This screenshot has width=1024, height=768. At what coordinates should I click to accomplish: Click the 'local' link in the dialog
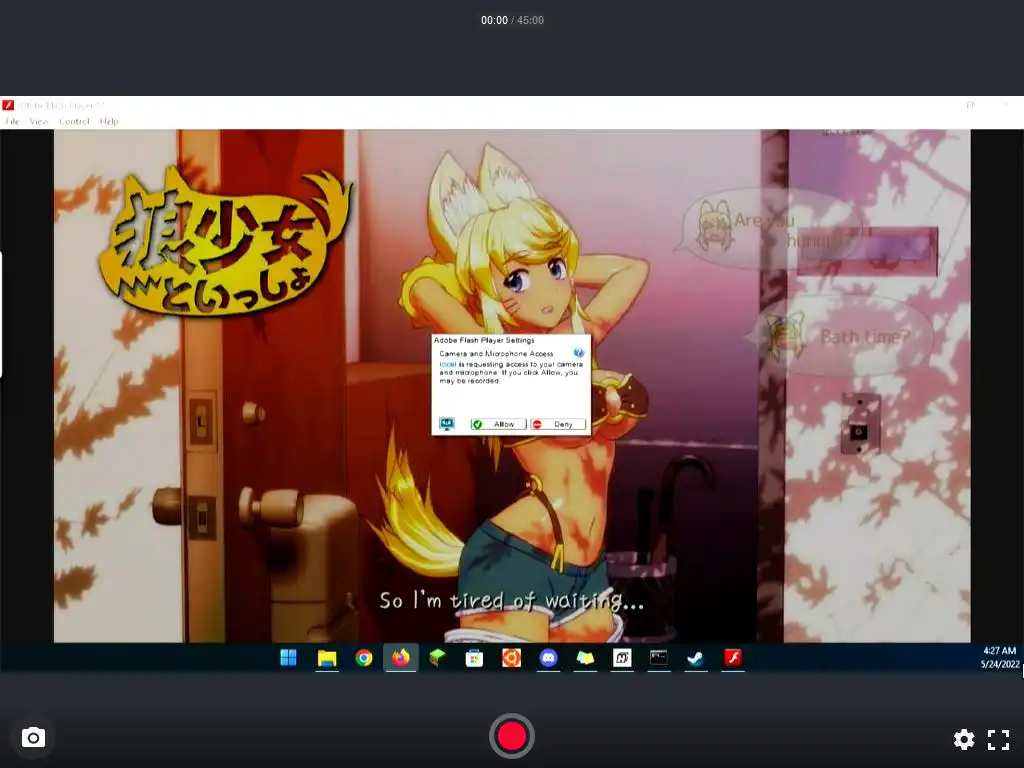click(447, 364)
